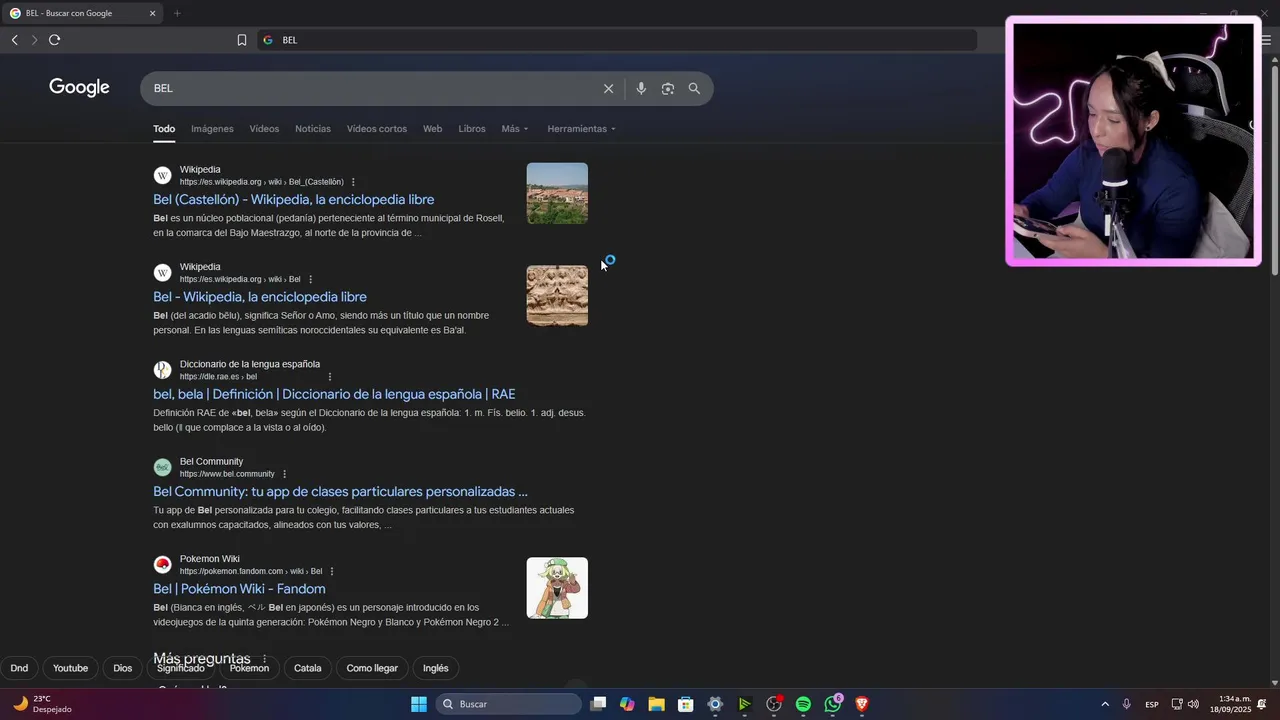Click the Google logo
Image resolution: width=1280 pixels, height=720 pixels.
point(79,88)
